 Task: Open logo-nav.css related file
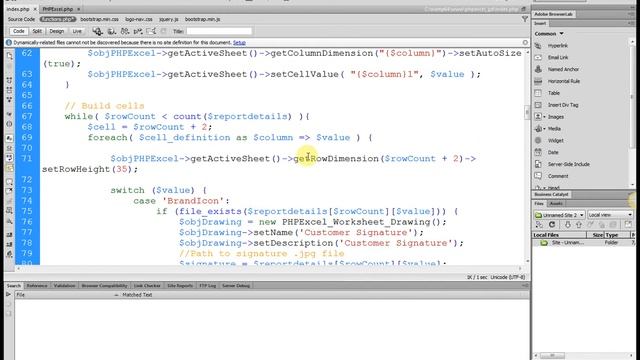click(139, 19)
